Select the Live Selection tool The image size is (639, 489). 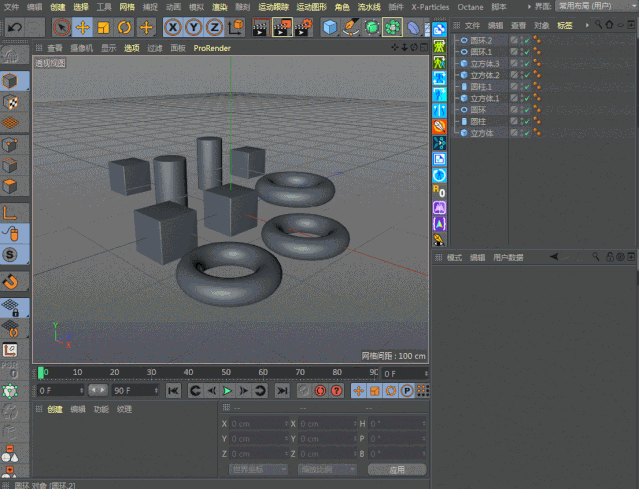[x=62, y=28]
